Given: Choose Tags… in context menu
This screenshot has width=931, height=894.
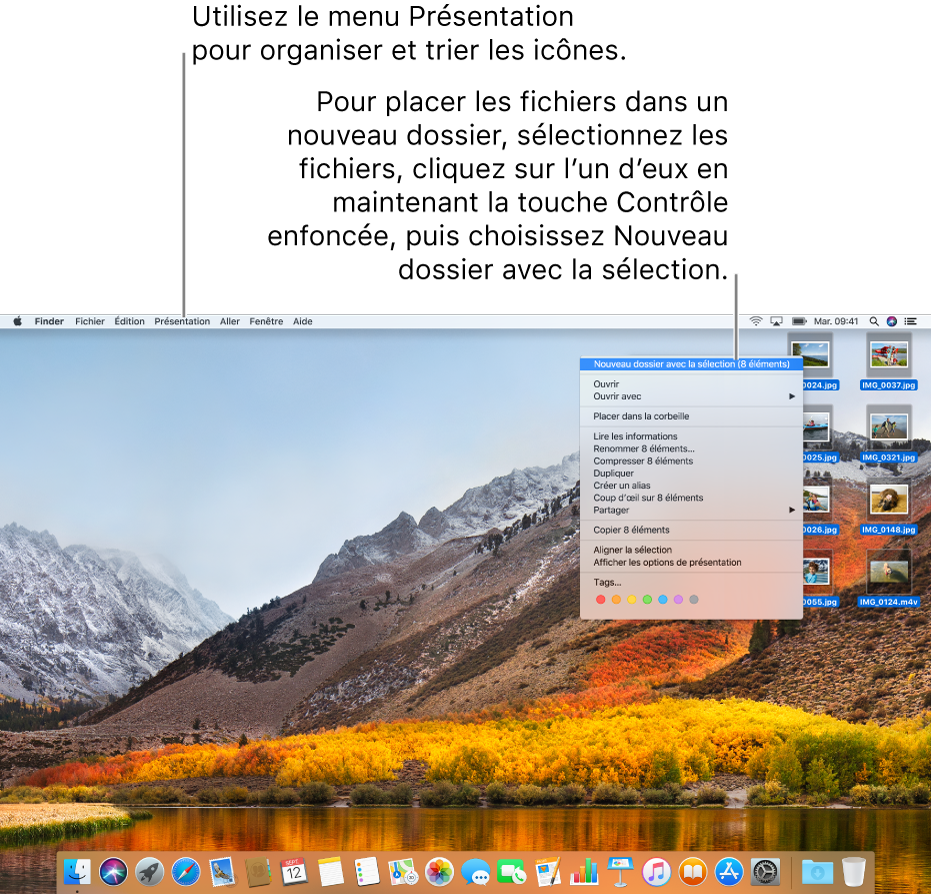Looking at the screenshot, I should pyautogui.click(x=691, y=582).
